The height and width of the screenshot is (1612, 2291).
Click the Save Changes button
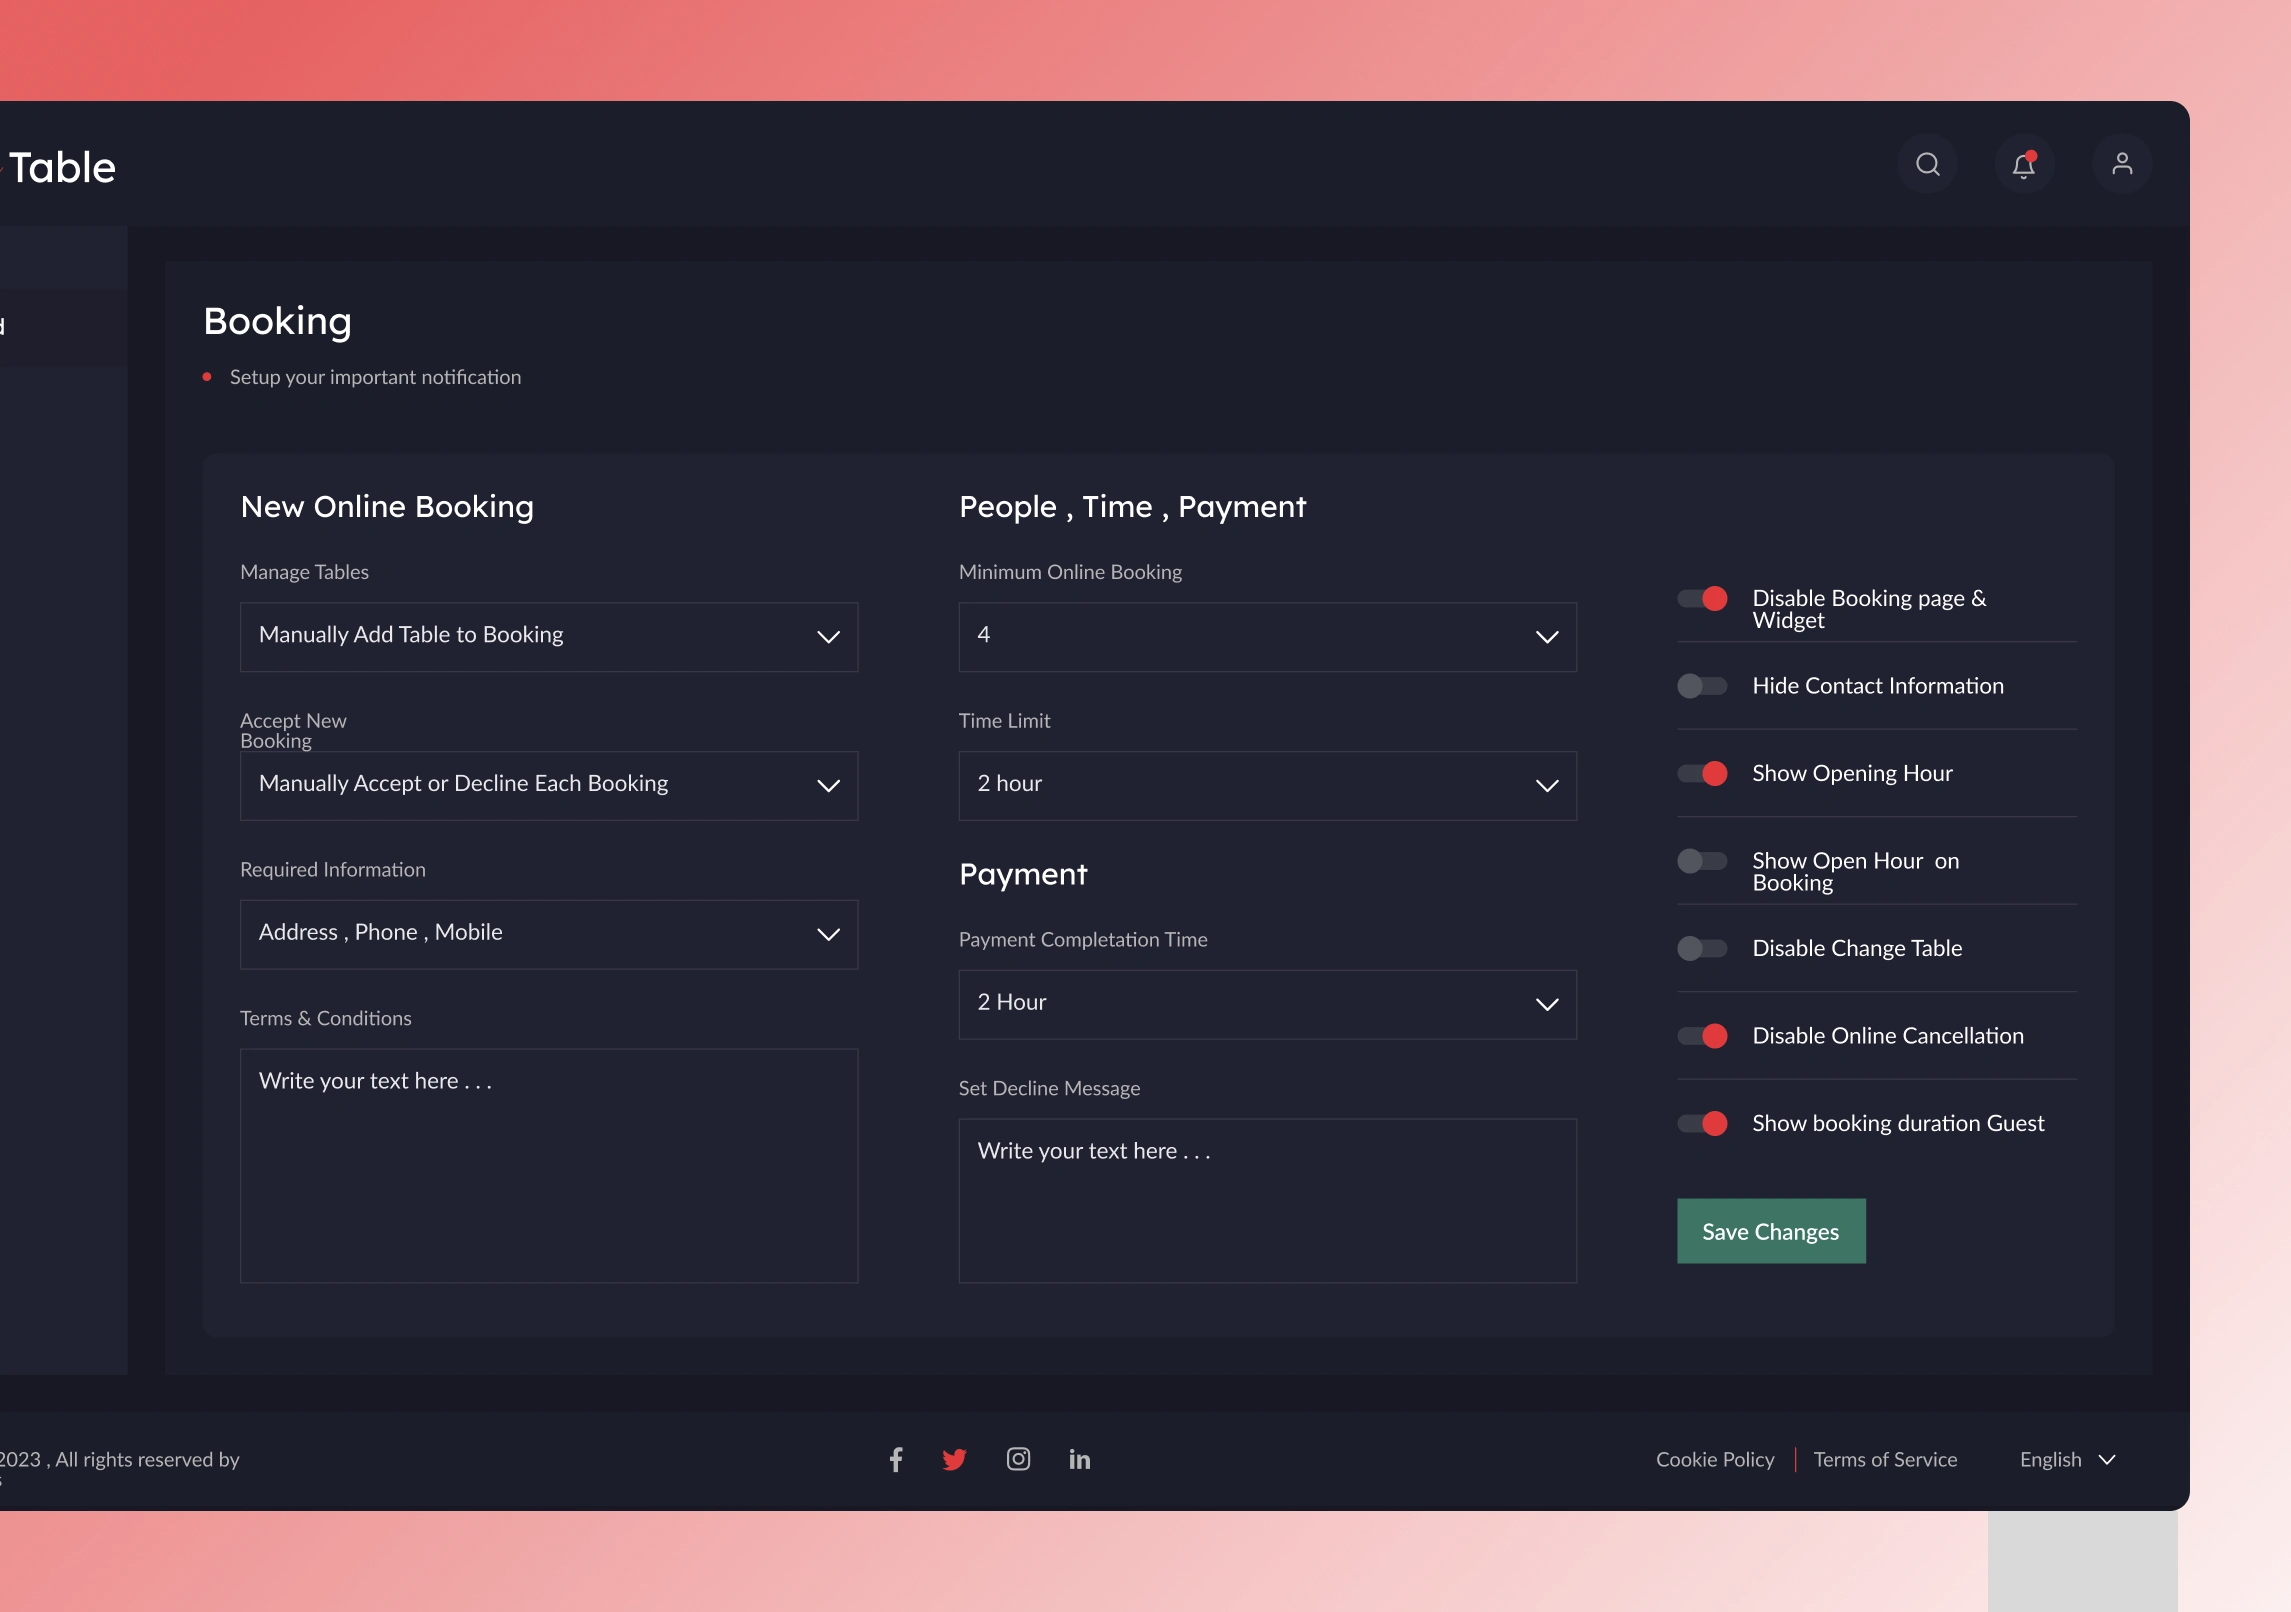point(1771,1231)
